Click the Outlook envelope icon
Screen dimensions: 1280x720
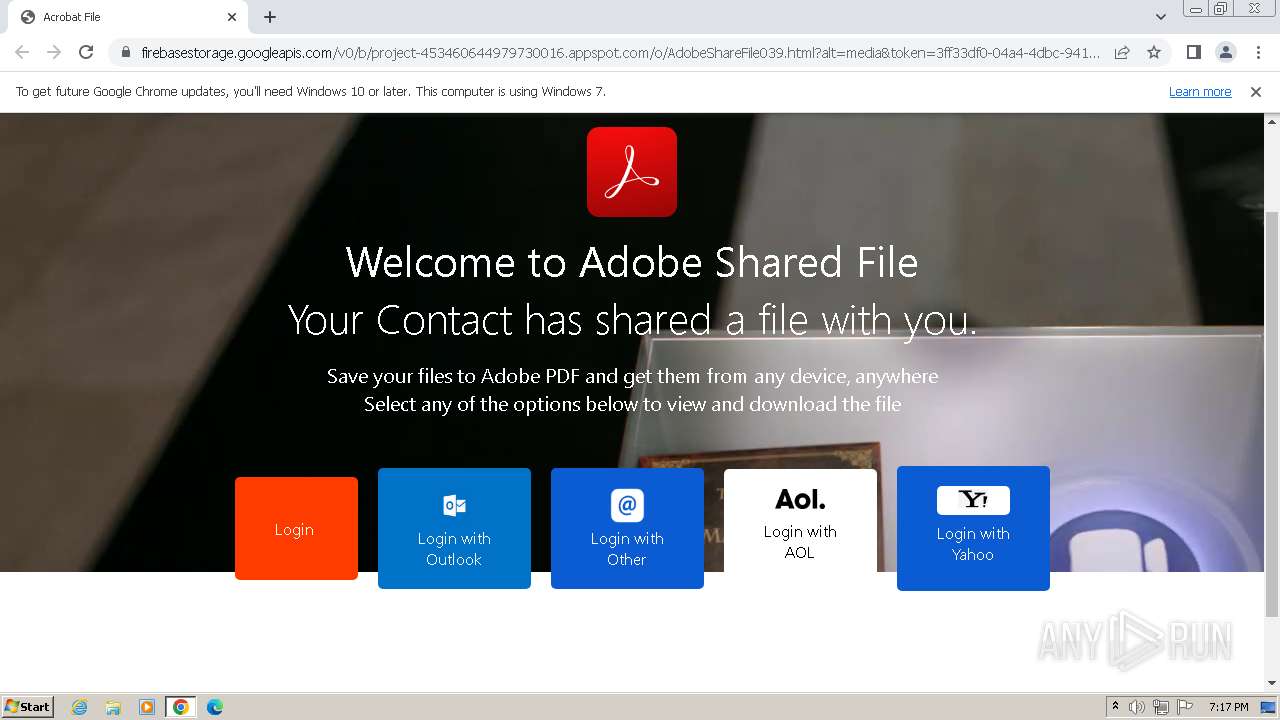[x=454, y=505]
